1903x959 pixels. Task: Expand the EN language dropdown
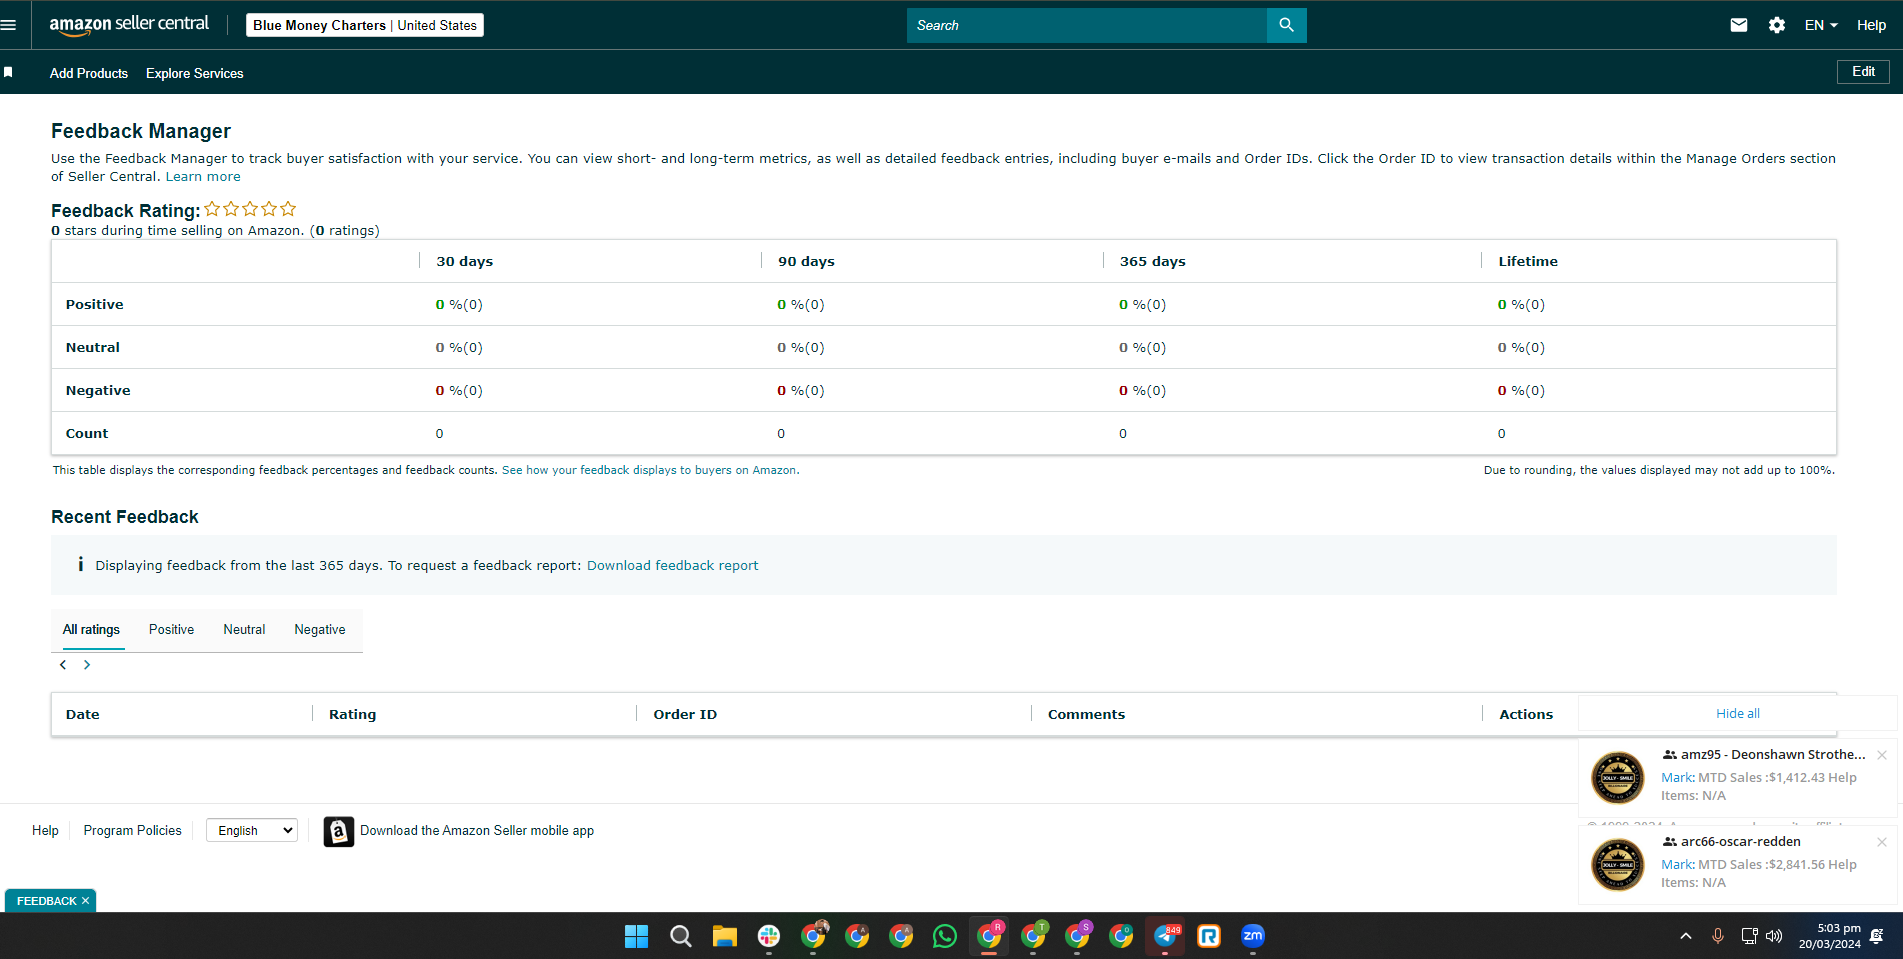[1821, 25]
